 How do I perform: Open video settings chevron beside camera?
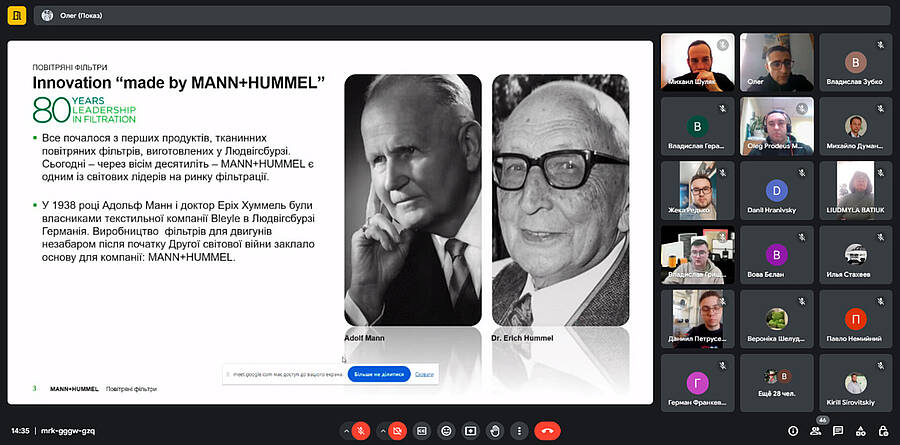[x=383, y=431]
